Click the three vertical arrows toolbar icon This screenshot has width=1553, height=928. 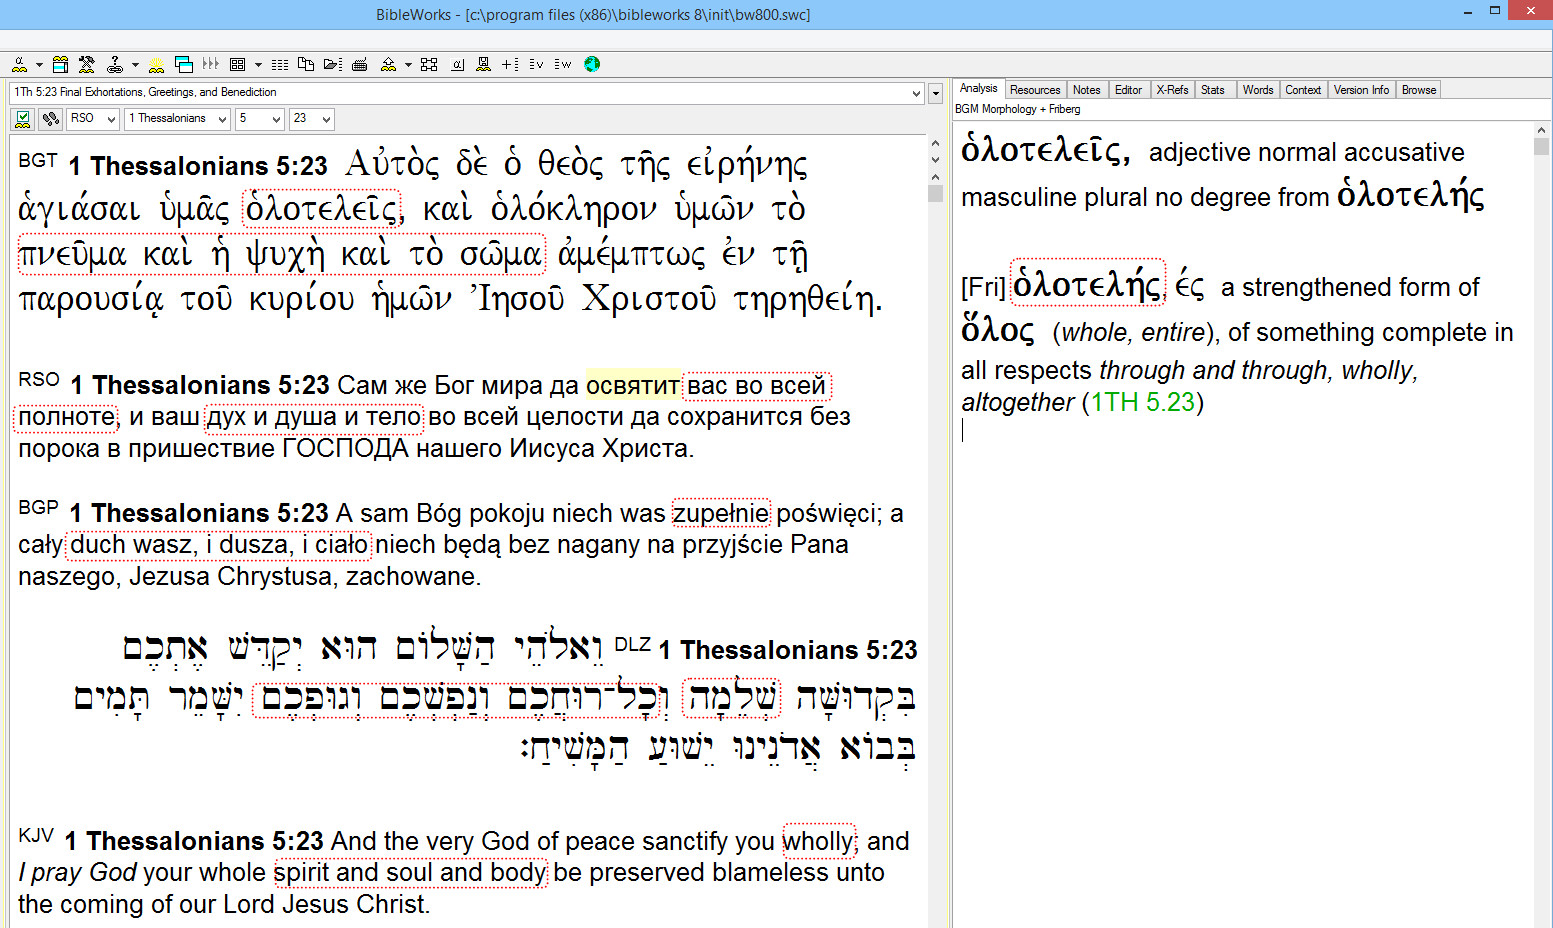pos(210,64)
